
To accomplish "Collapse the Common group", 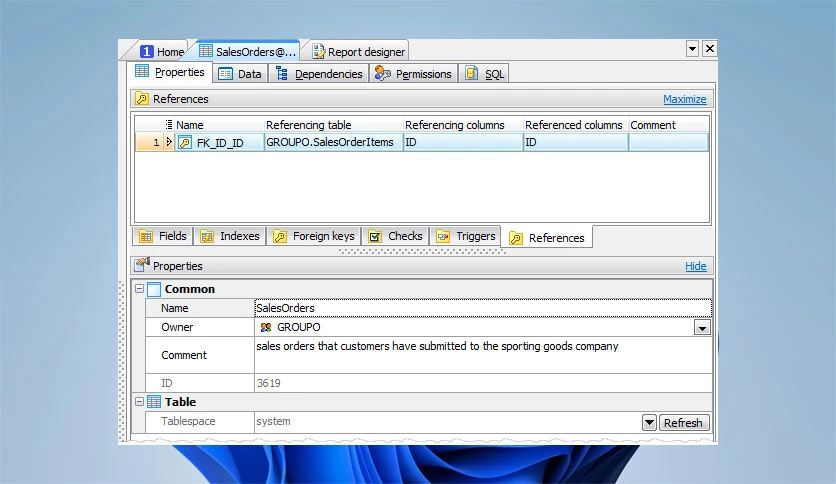I will click(139, 288).
